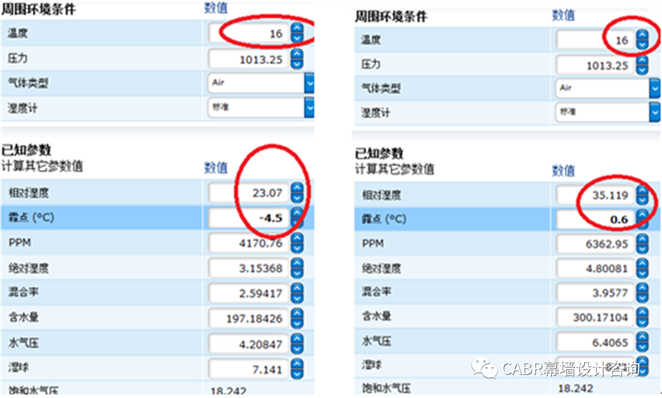Click 数值 header above left panel 相对湿度
This screenshot has width=662, height=398.
pyautogui.click(x=216, y=168)
